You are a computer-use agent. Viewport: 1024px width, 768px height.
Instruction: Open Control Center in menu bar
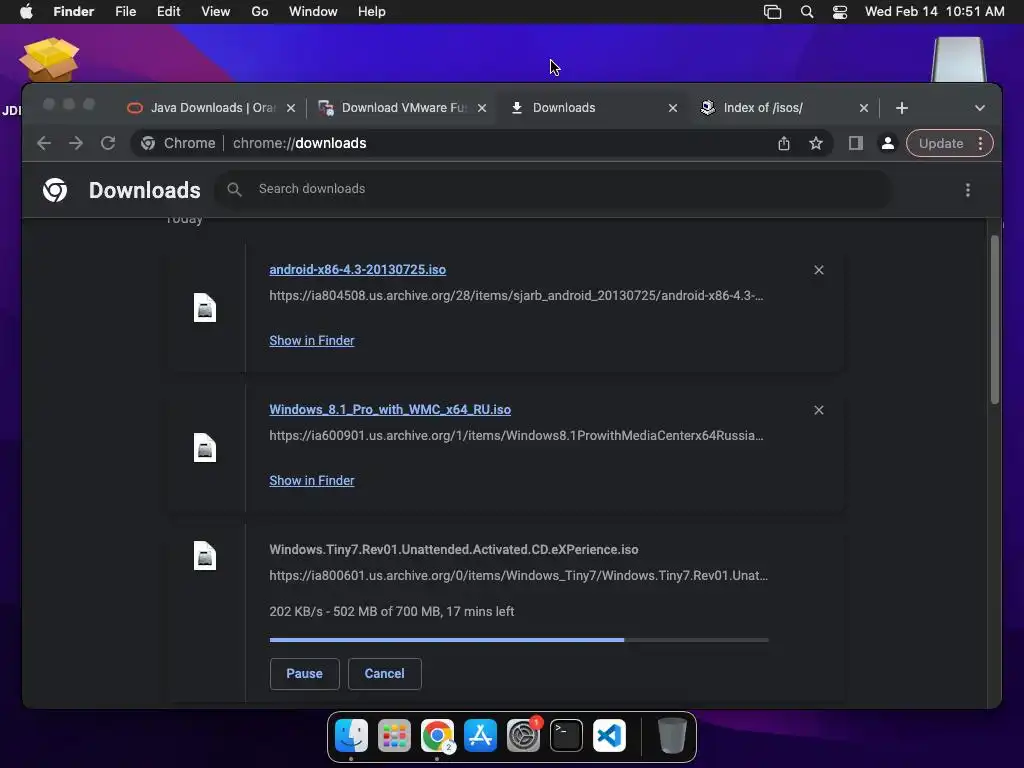(x=840, y=12)
